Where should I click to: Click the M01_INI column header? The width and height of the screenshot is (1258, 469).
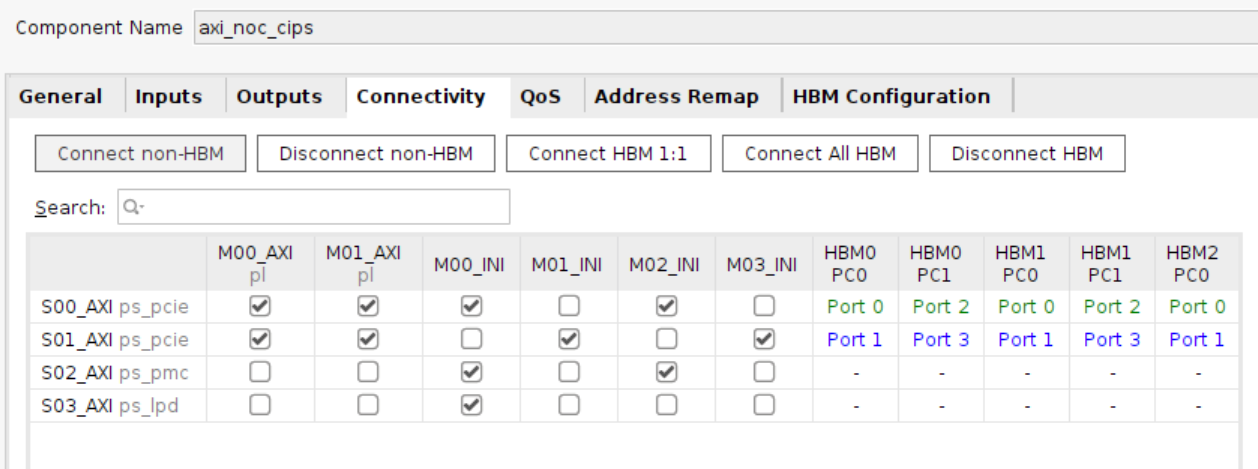point(568,264)
